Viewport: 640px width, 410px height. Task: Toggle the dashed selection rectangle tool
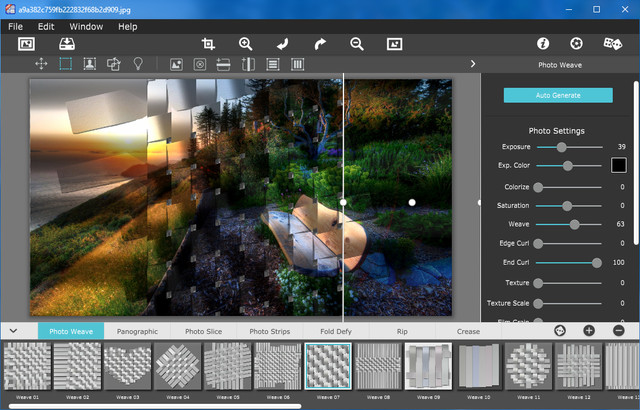coord(65,64)
